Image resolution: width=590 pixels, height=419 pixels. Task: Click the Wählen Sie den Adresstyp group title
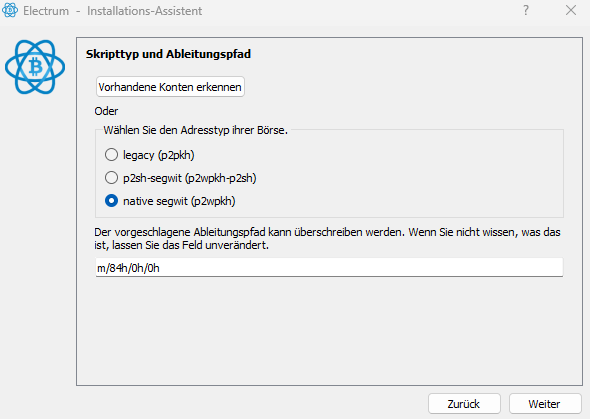tap(196, 130)
